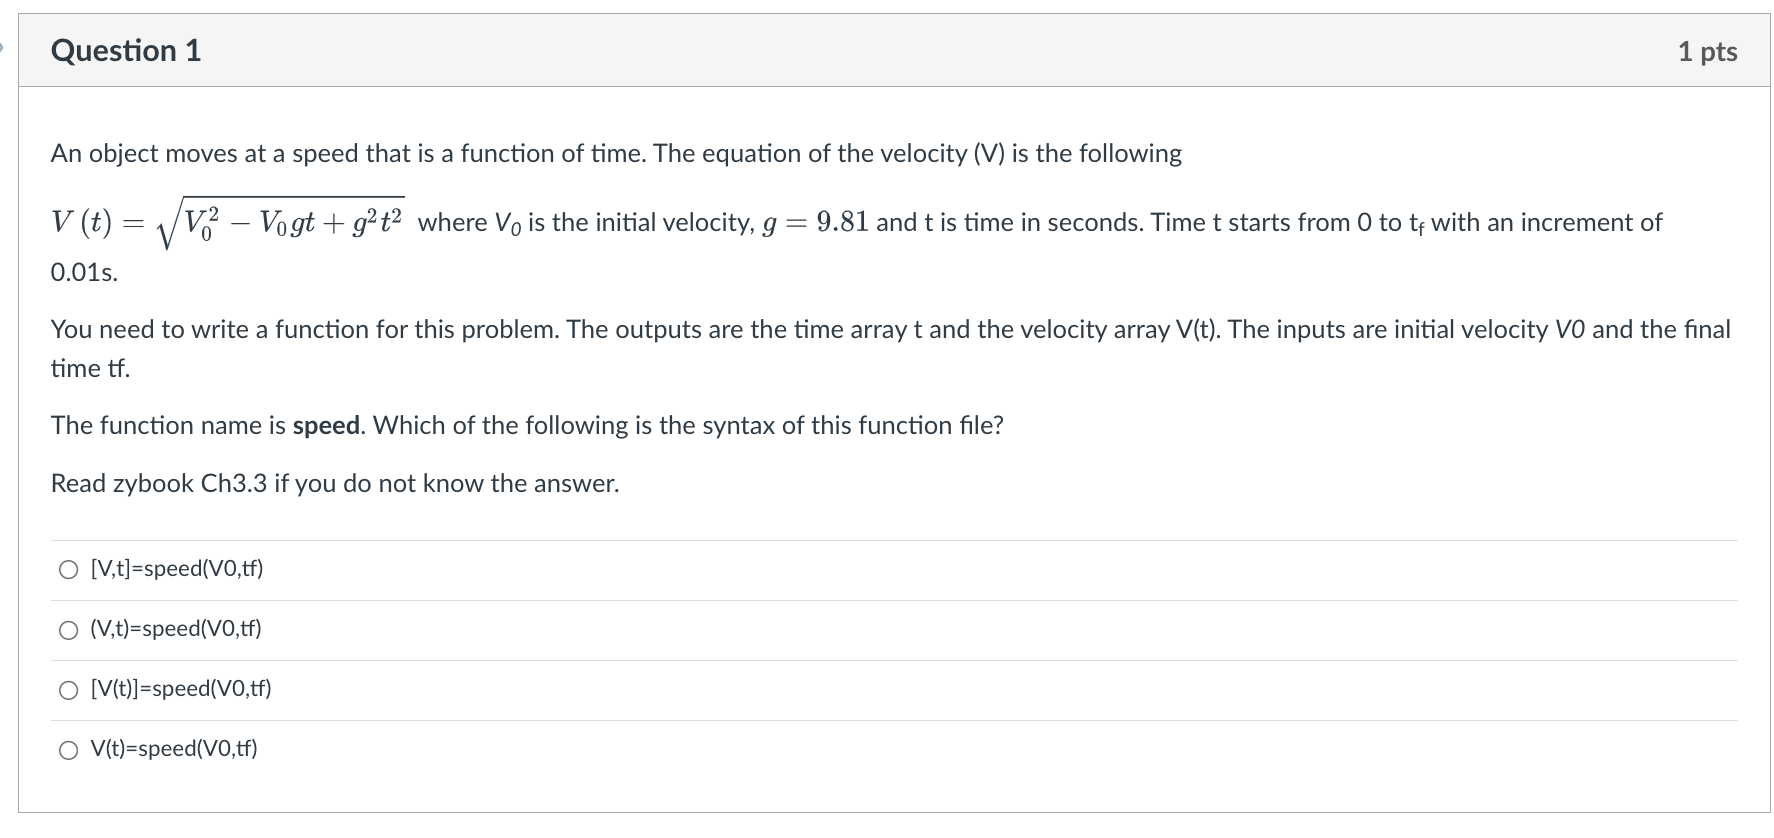Click the fourth answer option row
1774x838 pixels.
pos(890,748)
